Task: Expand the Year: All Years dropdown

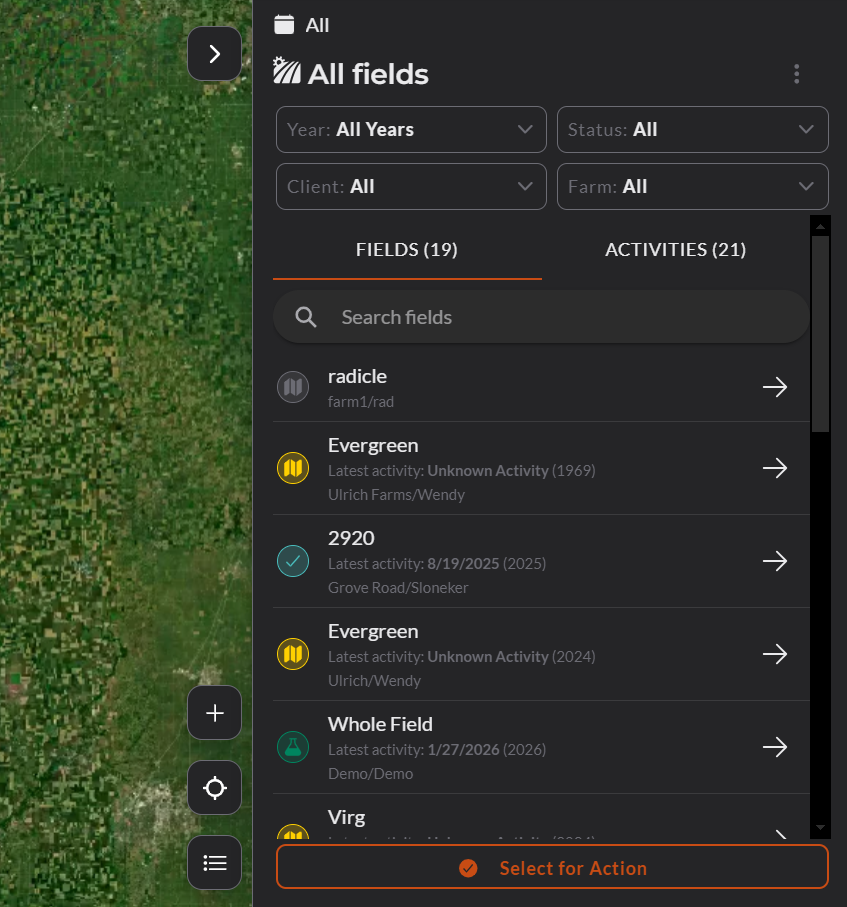Action: [411, 130]
